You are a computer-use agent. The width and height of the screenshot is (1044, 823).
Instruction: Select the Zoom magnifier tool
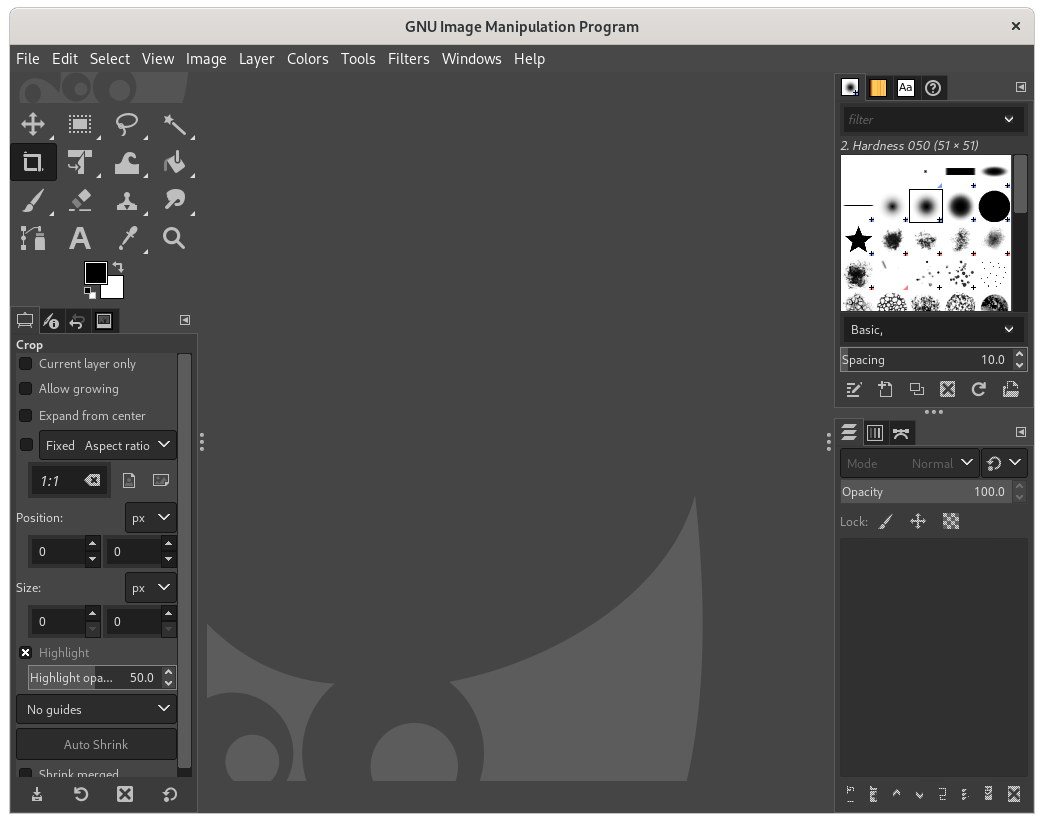[x=174, y=238]
